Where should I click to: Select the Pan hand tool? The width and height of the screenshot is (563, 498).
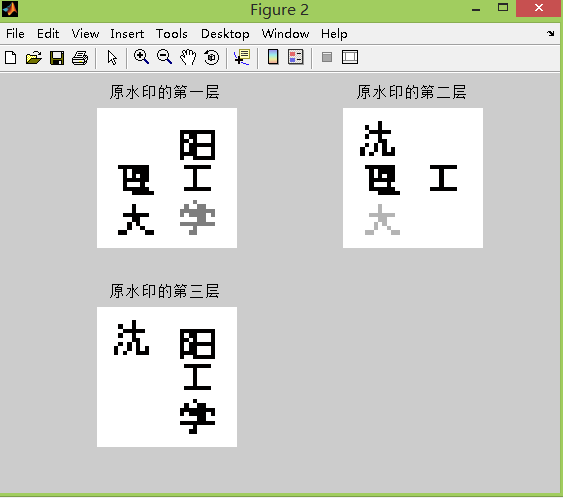tap(188, 57)
